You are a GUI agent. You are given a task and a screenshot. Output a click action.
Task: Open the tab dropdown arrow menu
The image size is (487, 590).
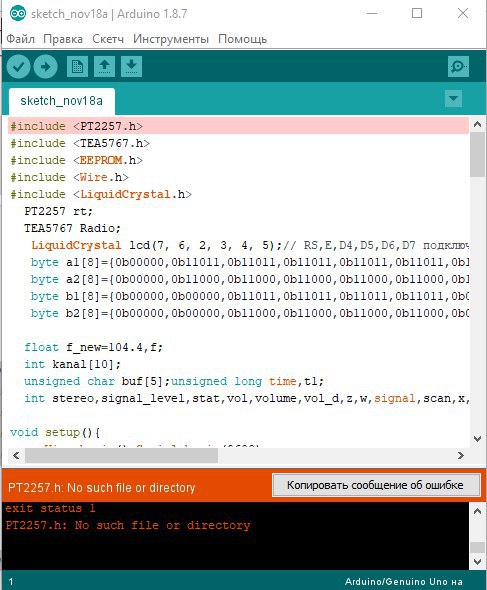point(453,99)
